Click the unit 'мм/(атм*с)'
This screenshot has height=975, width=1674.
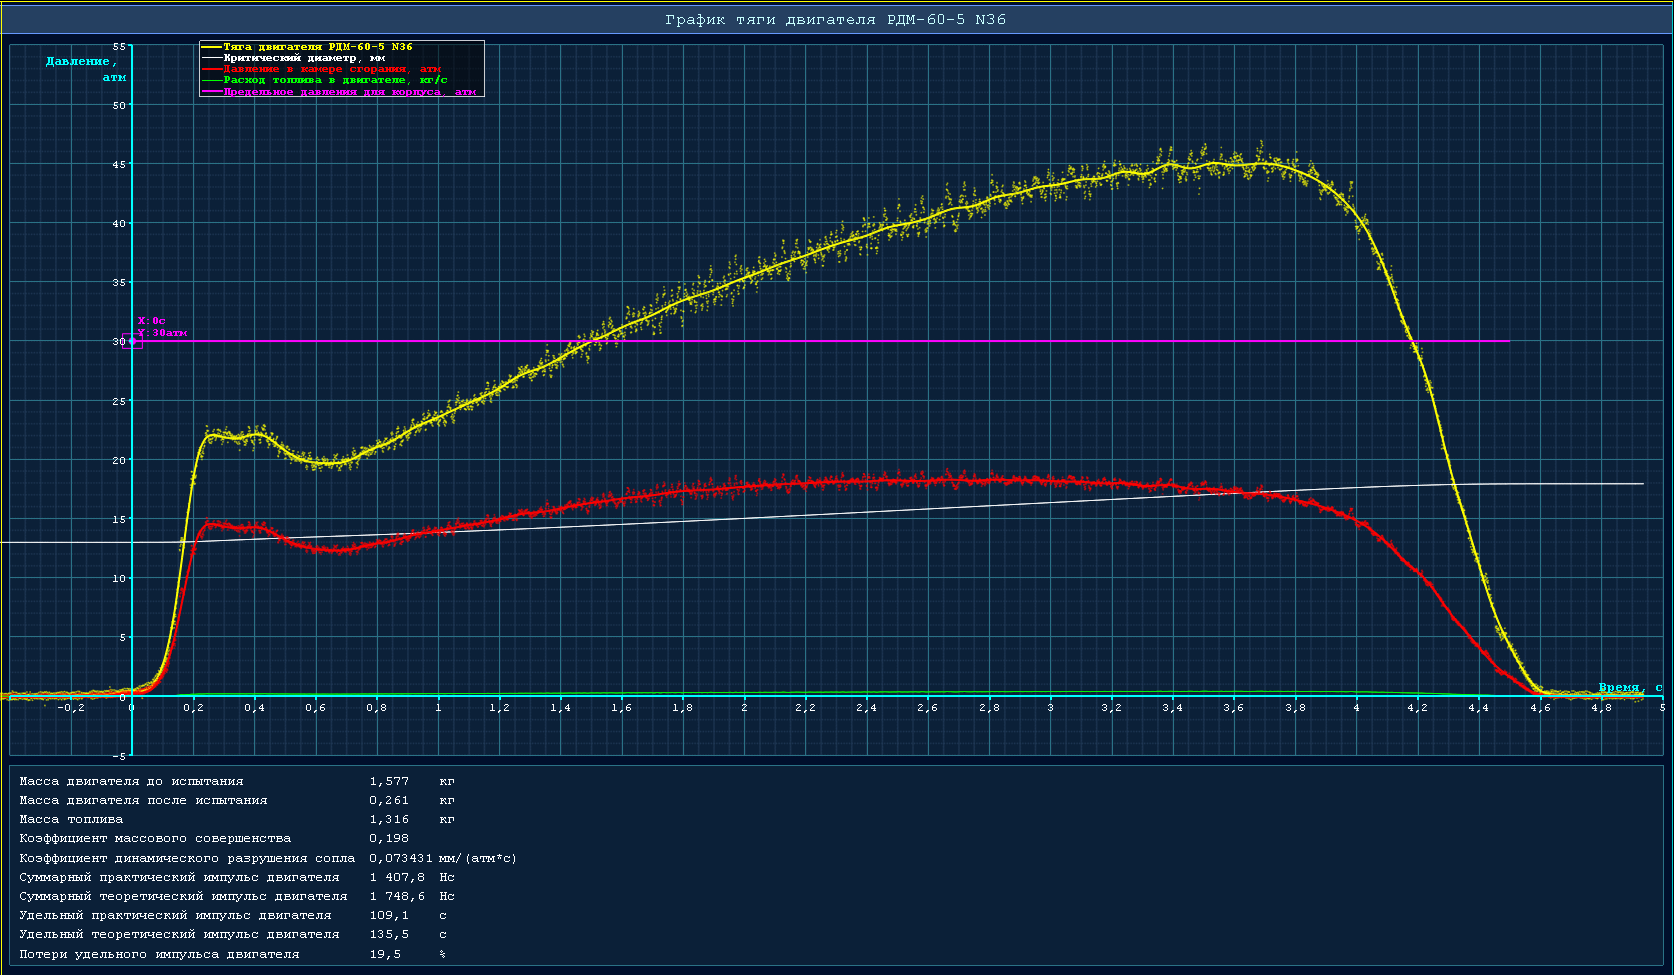(x=478, y=858)
